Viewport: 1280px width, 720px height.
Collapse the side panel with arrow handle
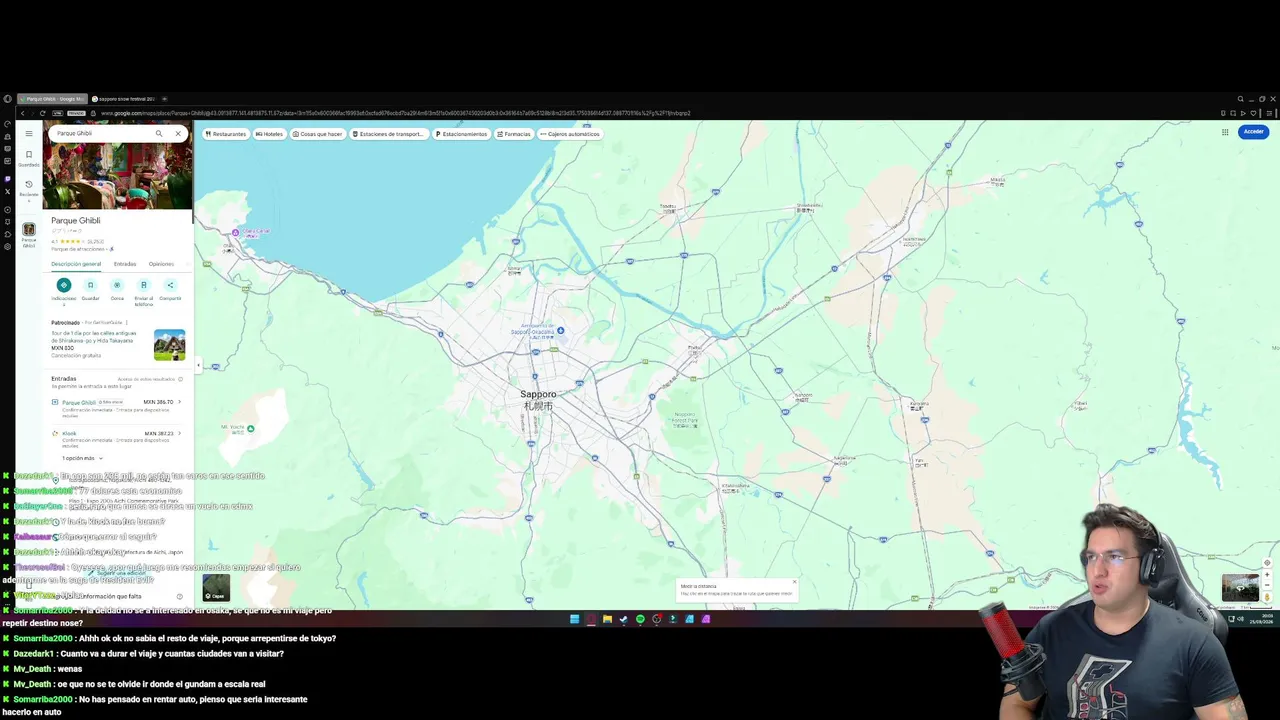[x=198, y=365]
